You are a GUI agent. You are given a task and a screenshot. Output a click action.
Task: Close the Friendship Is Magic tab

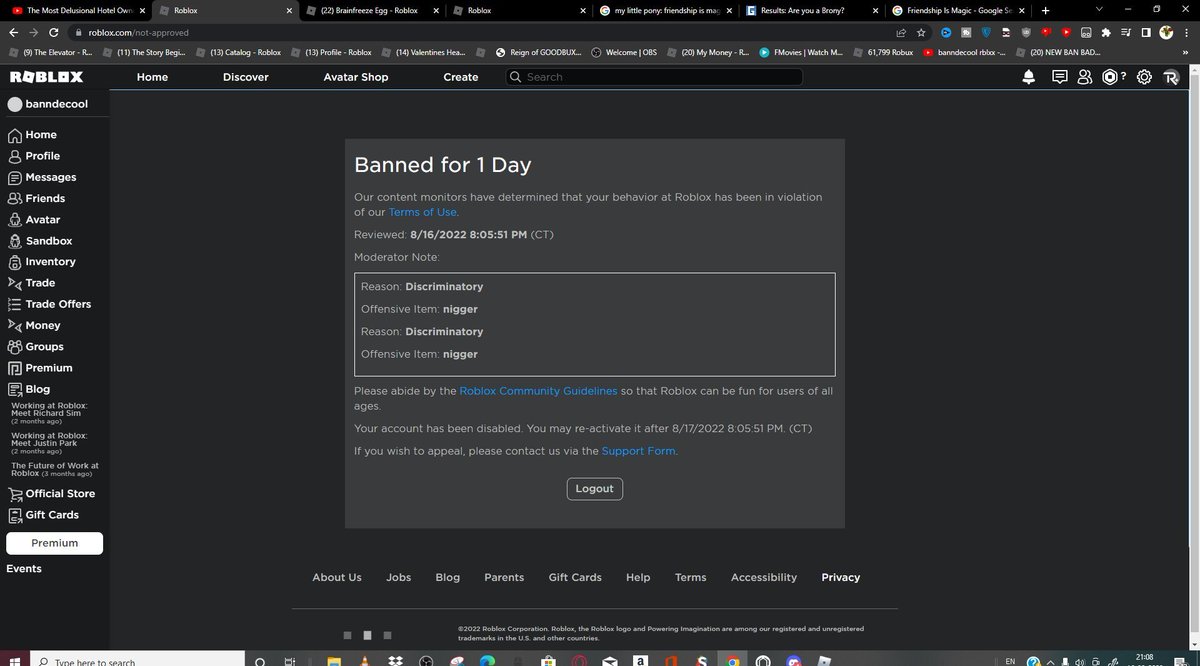click(1024, 10)
